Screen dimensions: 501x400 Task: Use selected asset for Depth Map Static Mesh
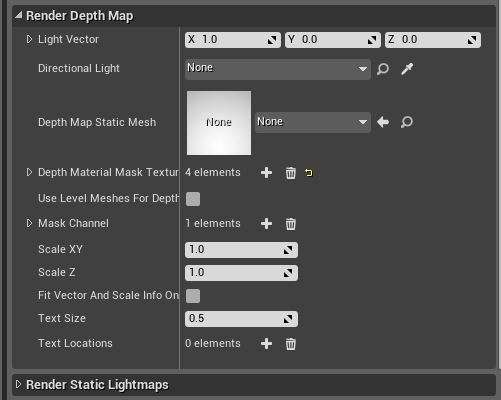(383, 122)
